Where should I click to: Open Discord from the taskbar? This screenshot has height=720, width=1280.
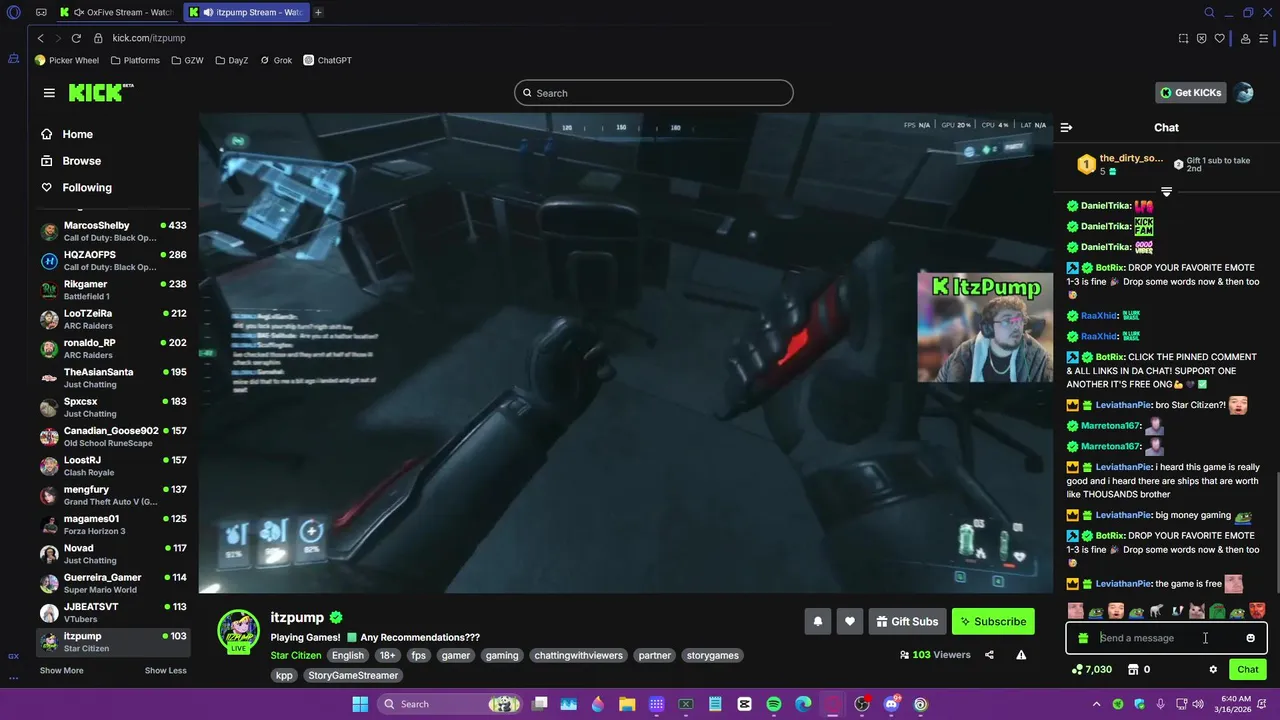891,704
